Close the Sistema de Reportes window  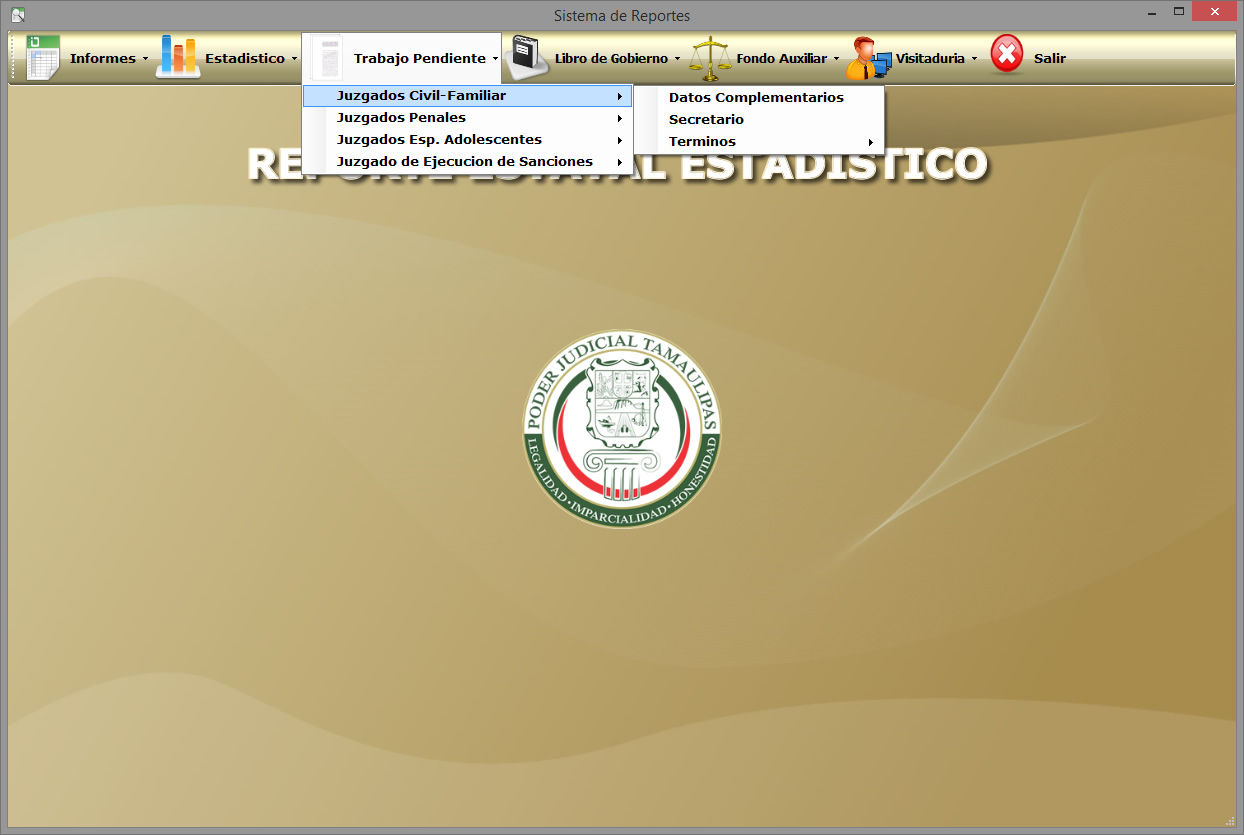(1216, 12)
